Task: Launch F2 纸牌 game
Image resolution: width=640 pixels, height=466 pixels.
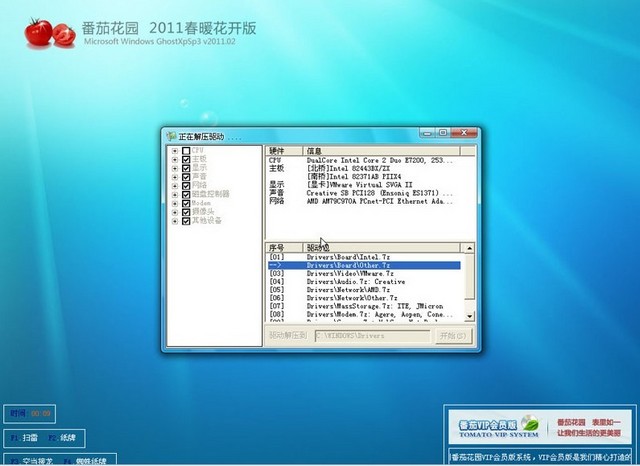Action: (x=62, y=438)
